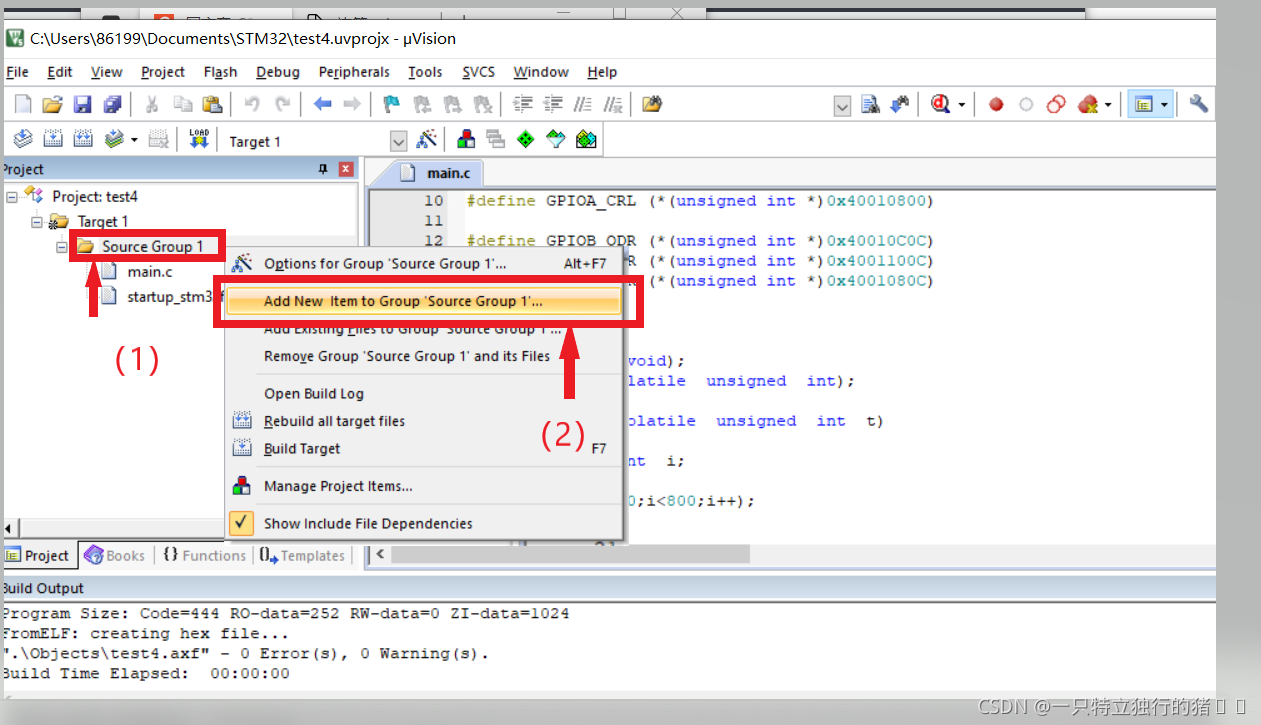Screen dimensions: 1261x725
Task: Redo edit toolbar arrow
Action: tap(282, 104)
